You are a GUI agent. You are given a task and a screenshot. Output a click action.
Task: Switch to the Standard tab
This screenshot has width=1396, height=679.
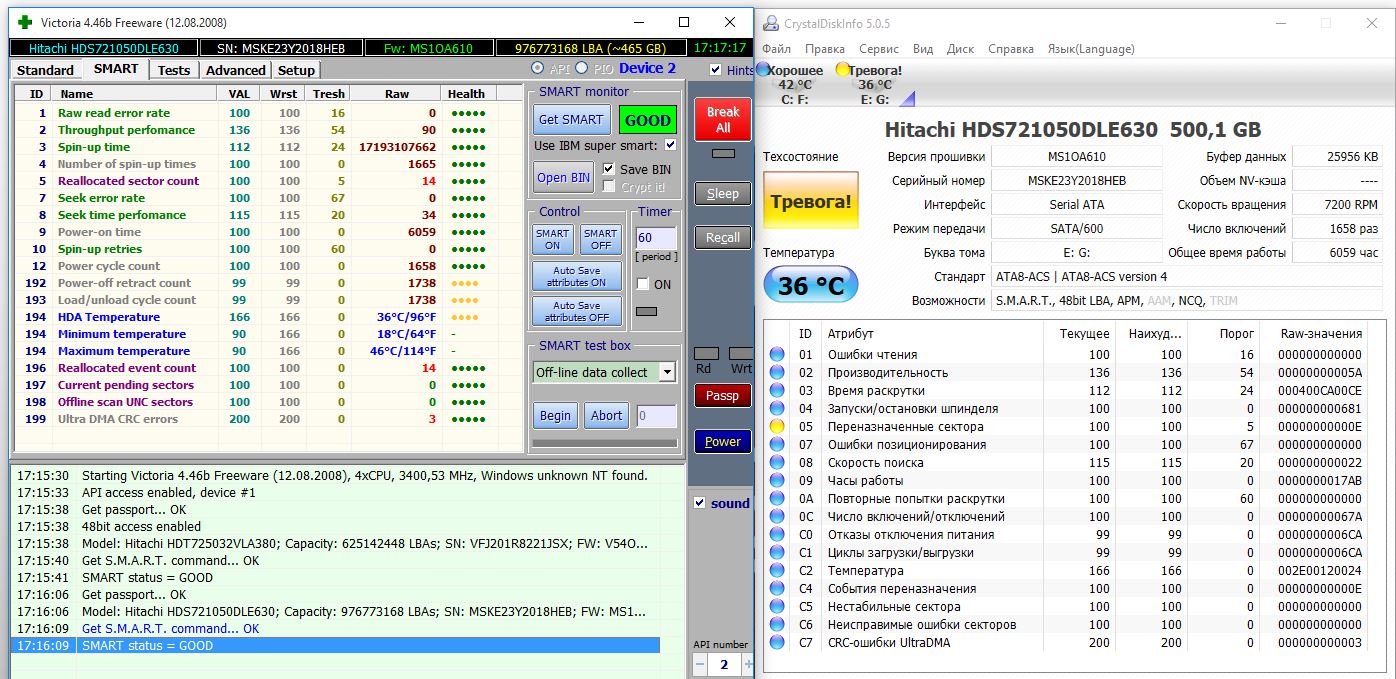tap(45, 70)
